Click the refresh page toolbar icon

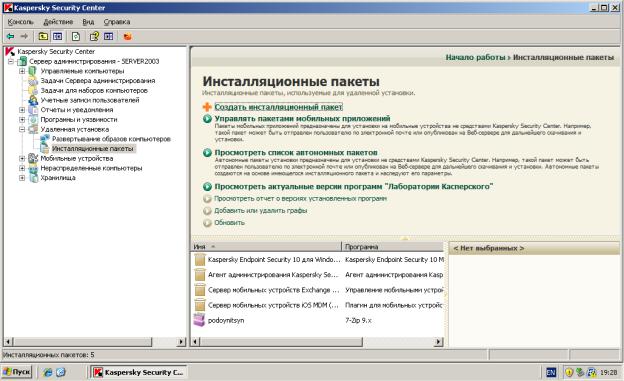[x=76, y=37]
